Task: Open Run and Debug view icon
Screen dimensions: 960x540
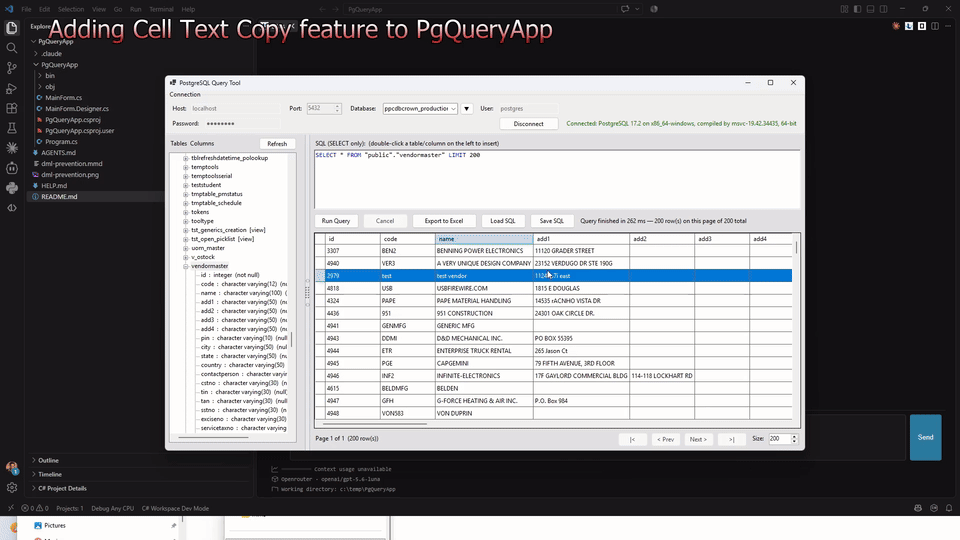Action: (12, 88)
